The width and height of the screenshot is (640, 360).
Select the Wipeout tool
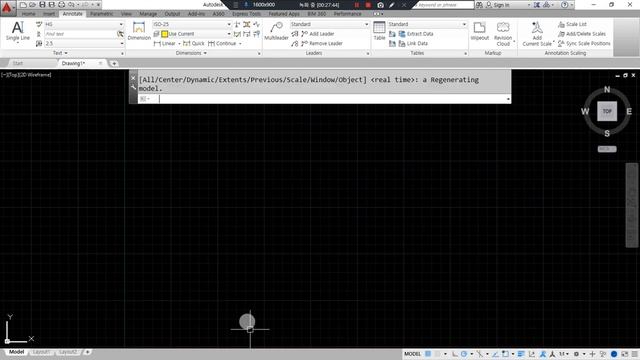(x=480, y=31)
